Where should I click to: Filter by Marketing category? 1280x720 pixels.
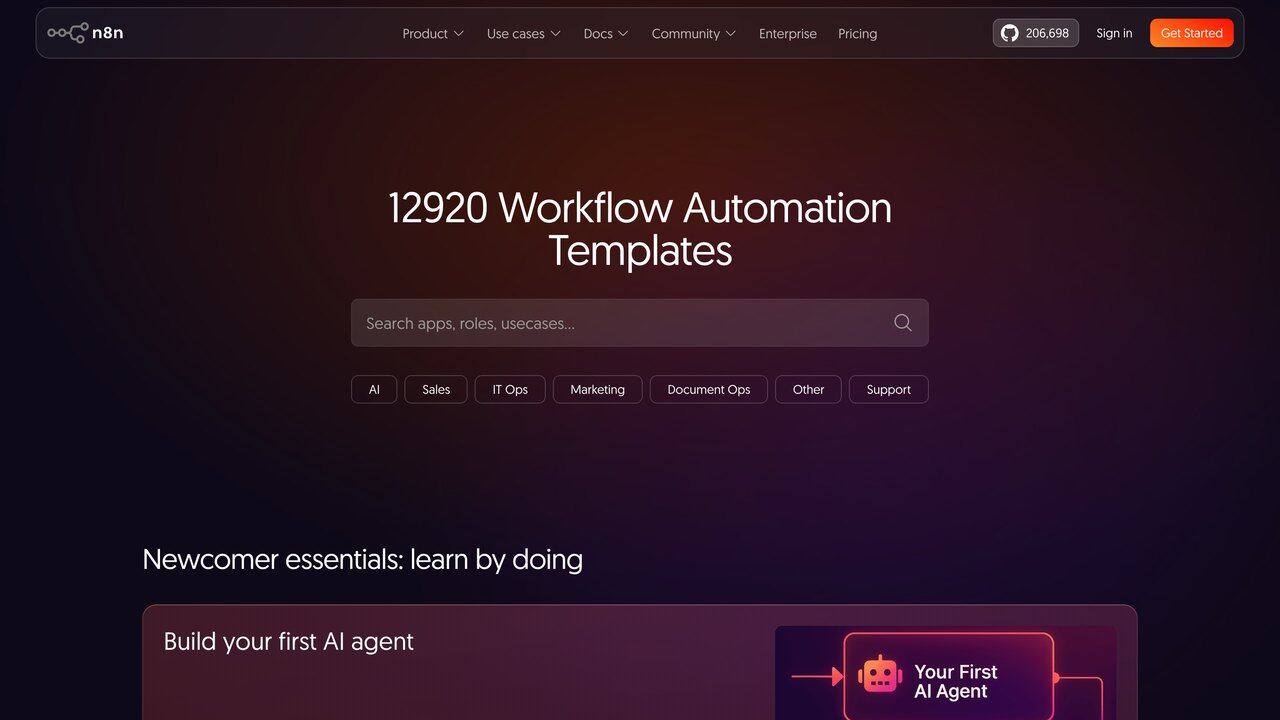point(597,389)
